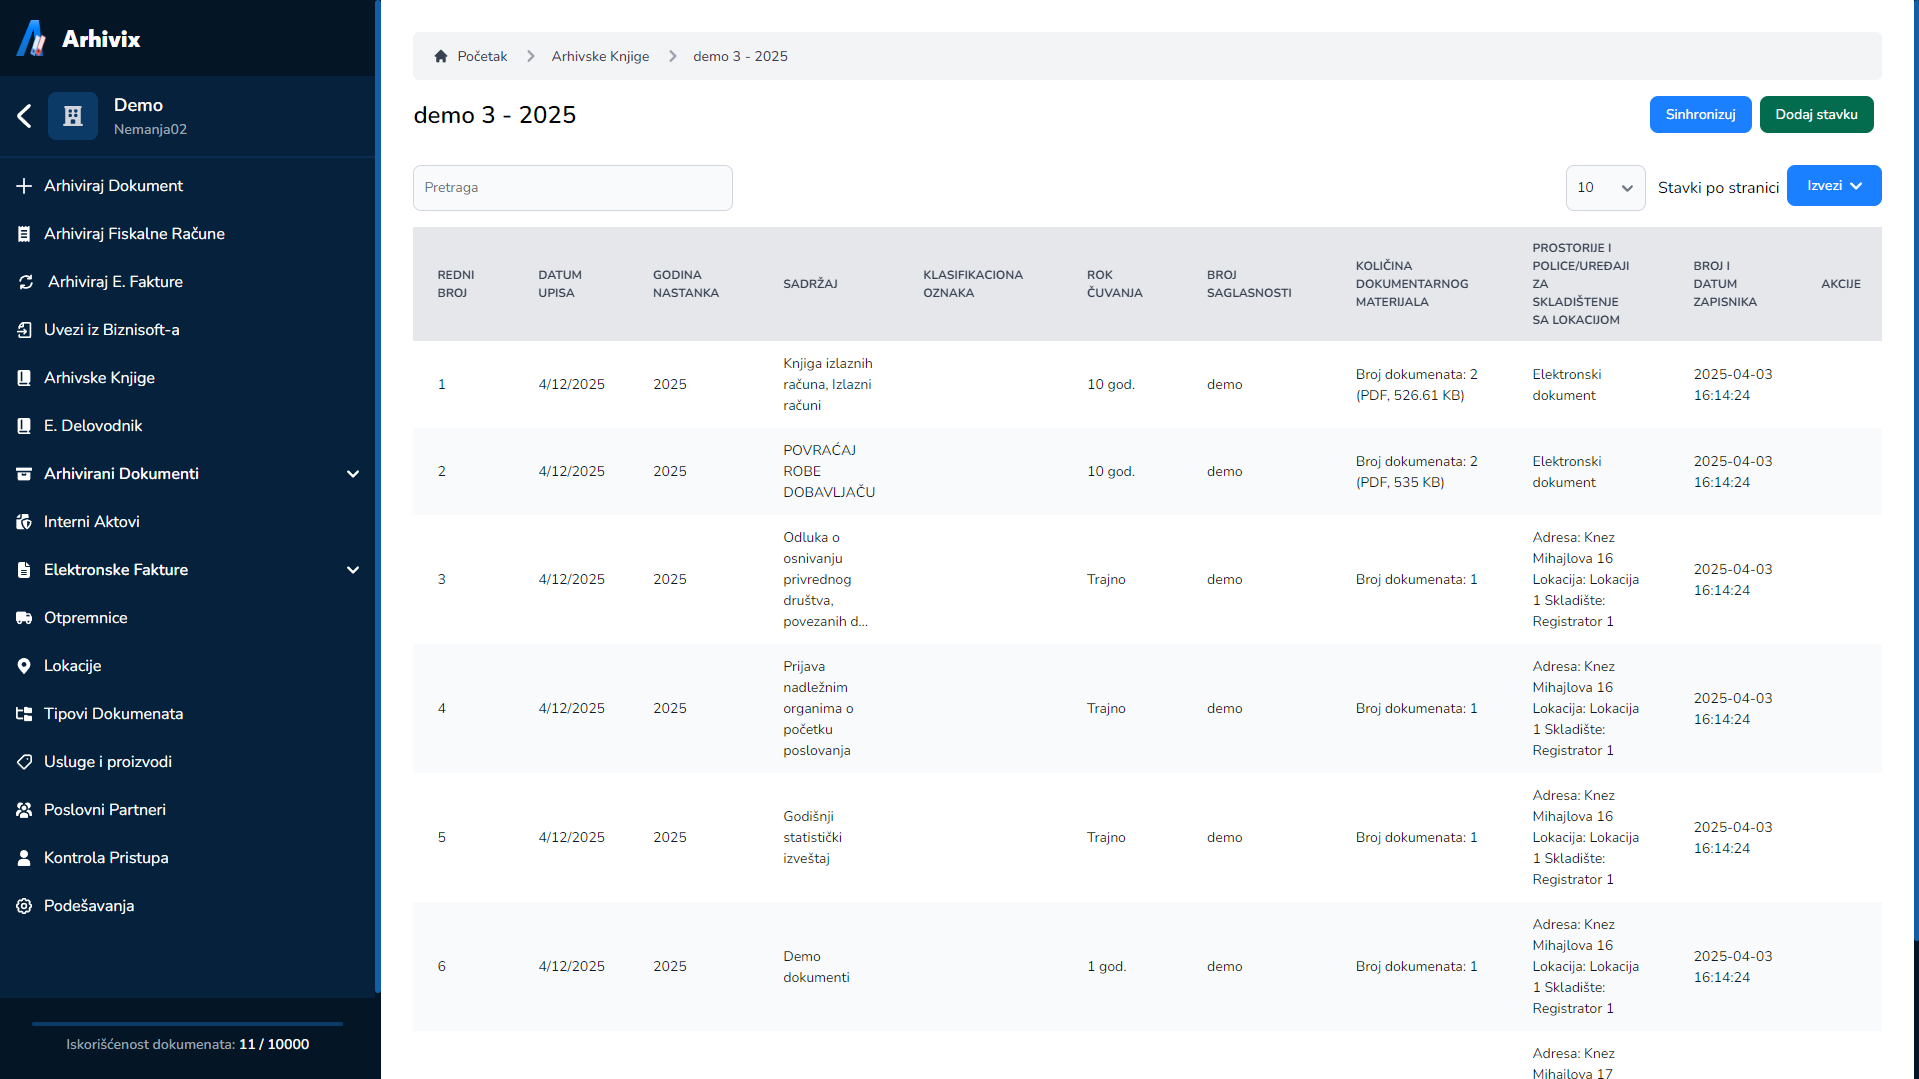
Task: Open the Izvezi export dropdown
Action: 1833,186
